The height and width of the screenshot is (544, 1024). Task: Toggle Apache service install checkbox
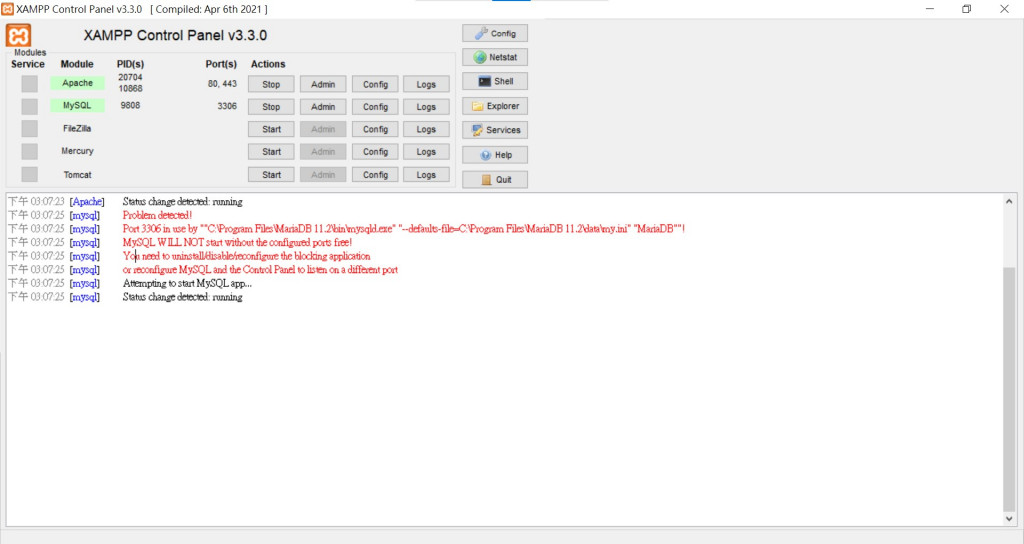tap(29, 84)
